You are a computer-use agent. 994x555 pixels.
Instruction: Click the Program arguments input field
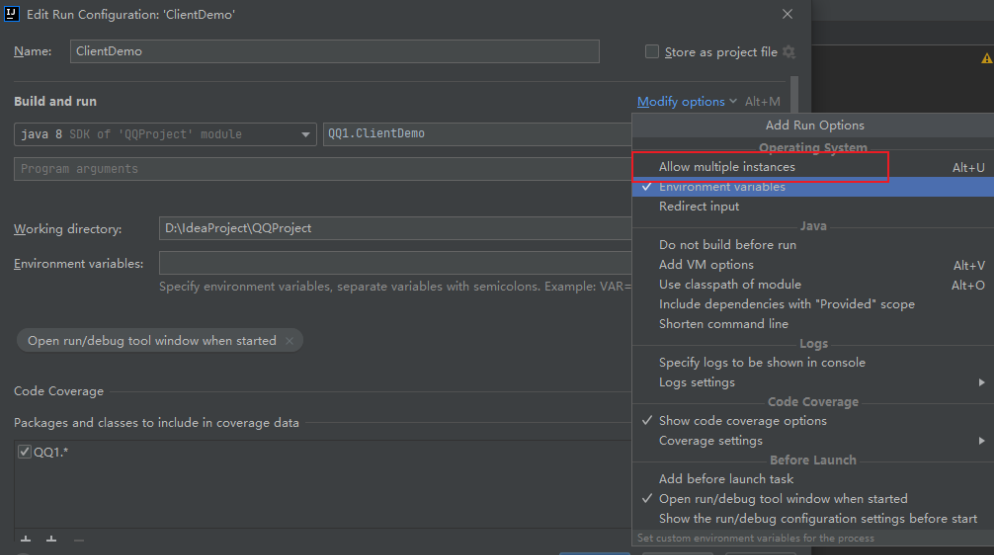320,169
